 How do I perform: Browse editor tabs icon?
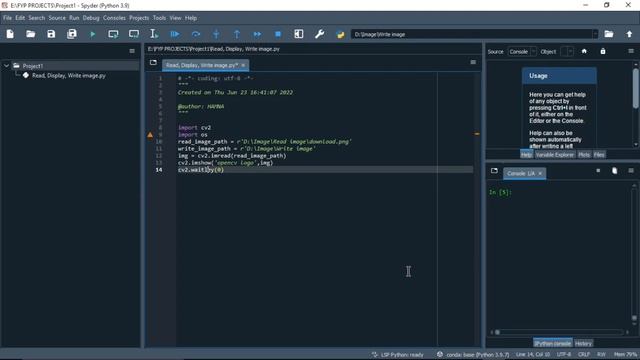[x=153, y=62]
